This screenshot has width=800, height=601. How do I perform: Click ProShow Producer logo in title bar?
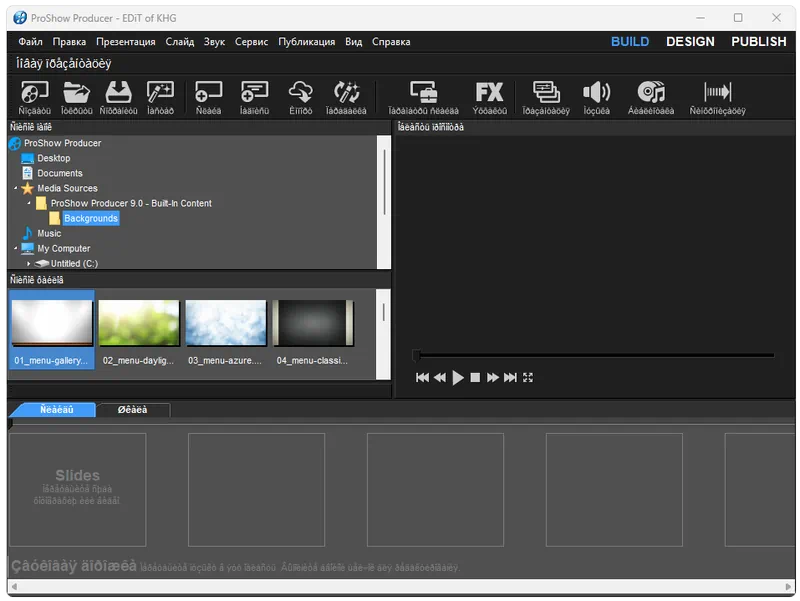pos(20,18)
